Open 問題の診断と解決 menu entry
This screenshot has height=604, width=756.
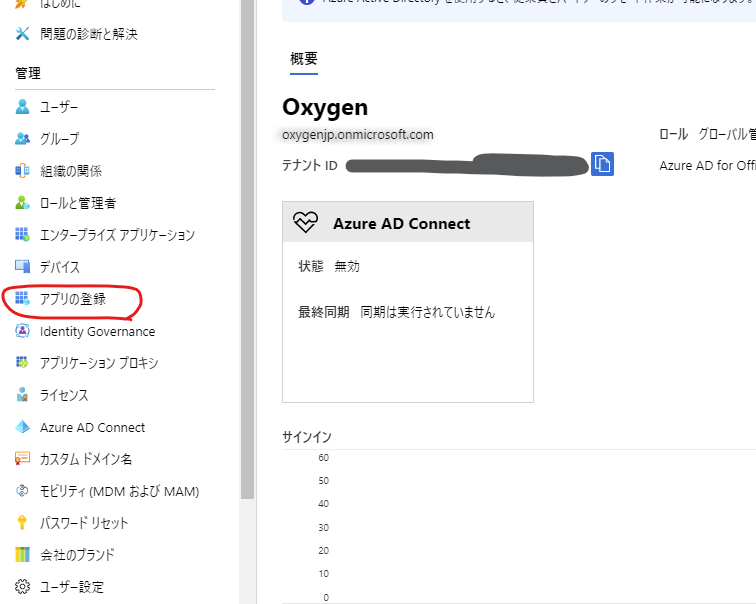click(x=89, y=34)
